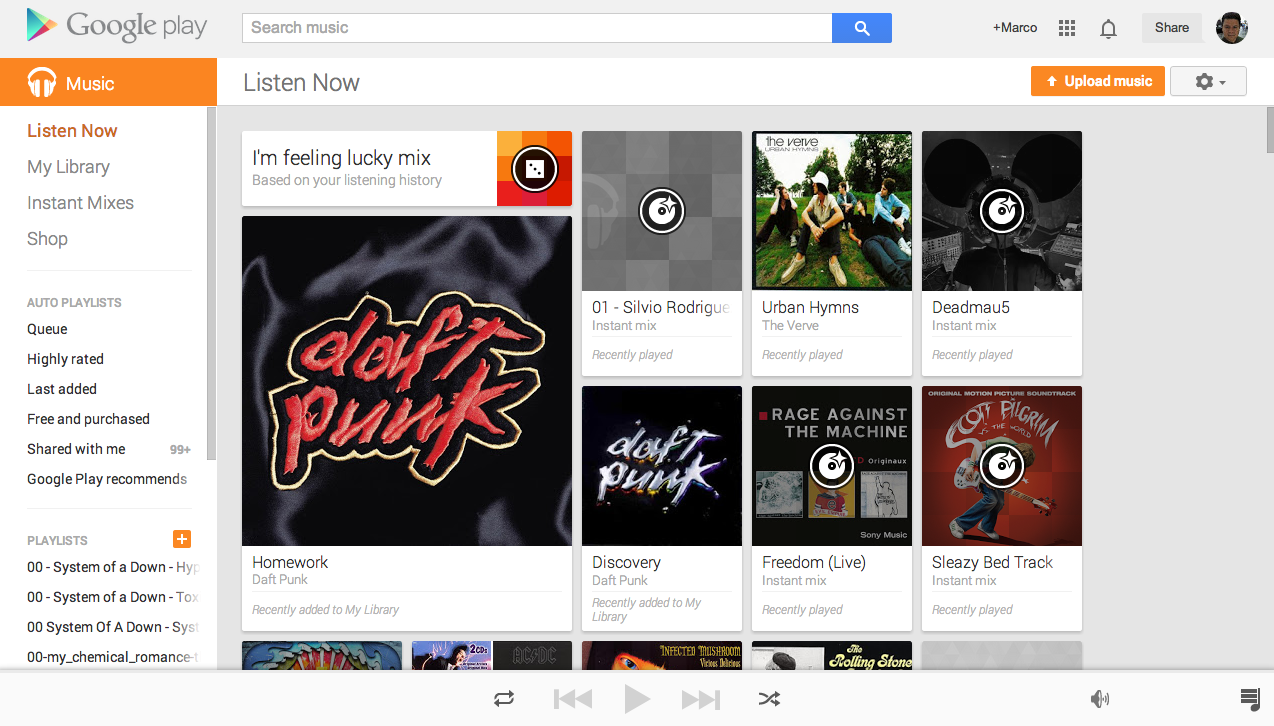Open playlist 00-my_chemical_romance
Screen dimensions: 1274x726
[113, 657]
